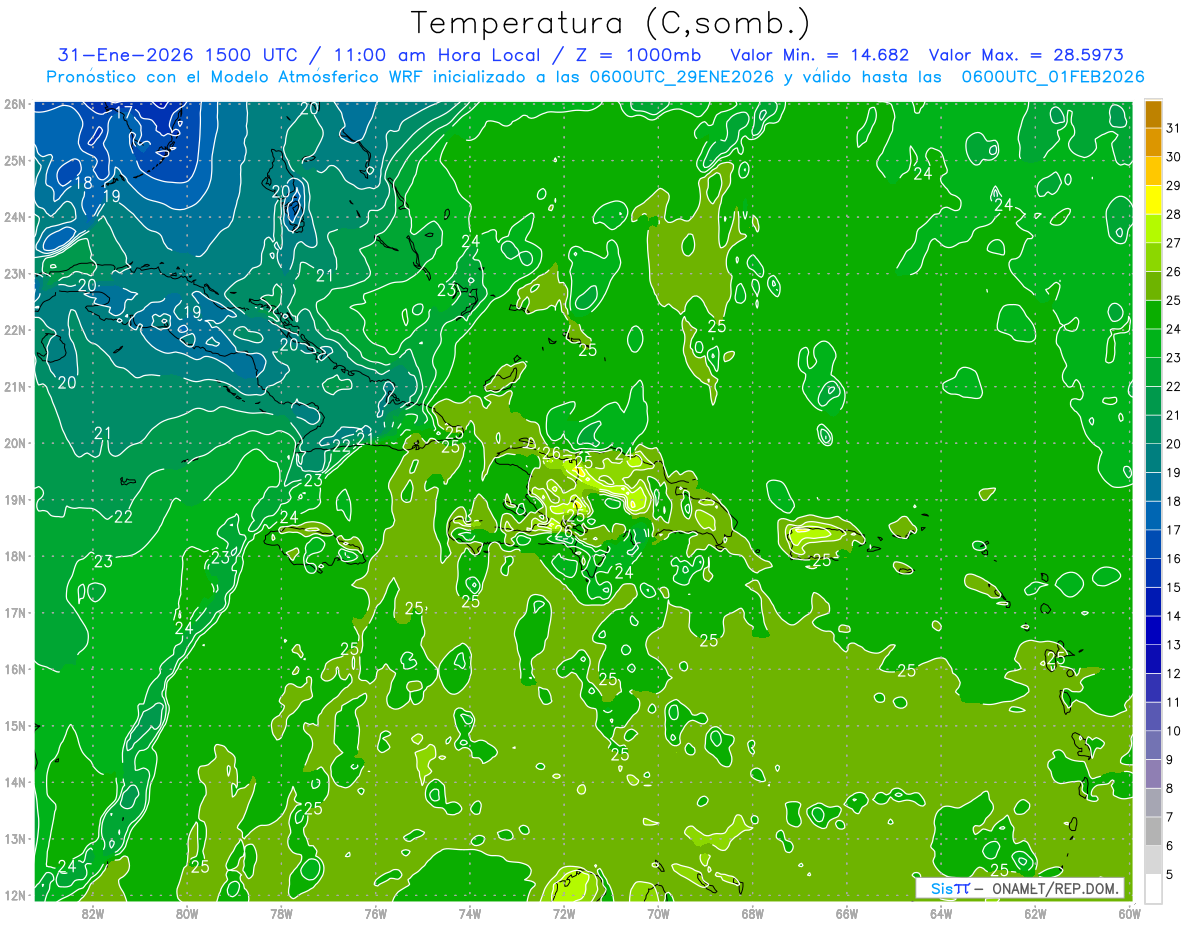Click the colorbar legend value "28"
1200x927 pixels.
click(x=1174, y=214)
